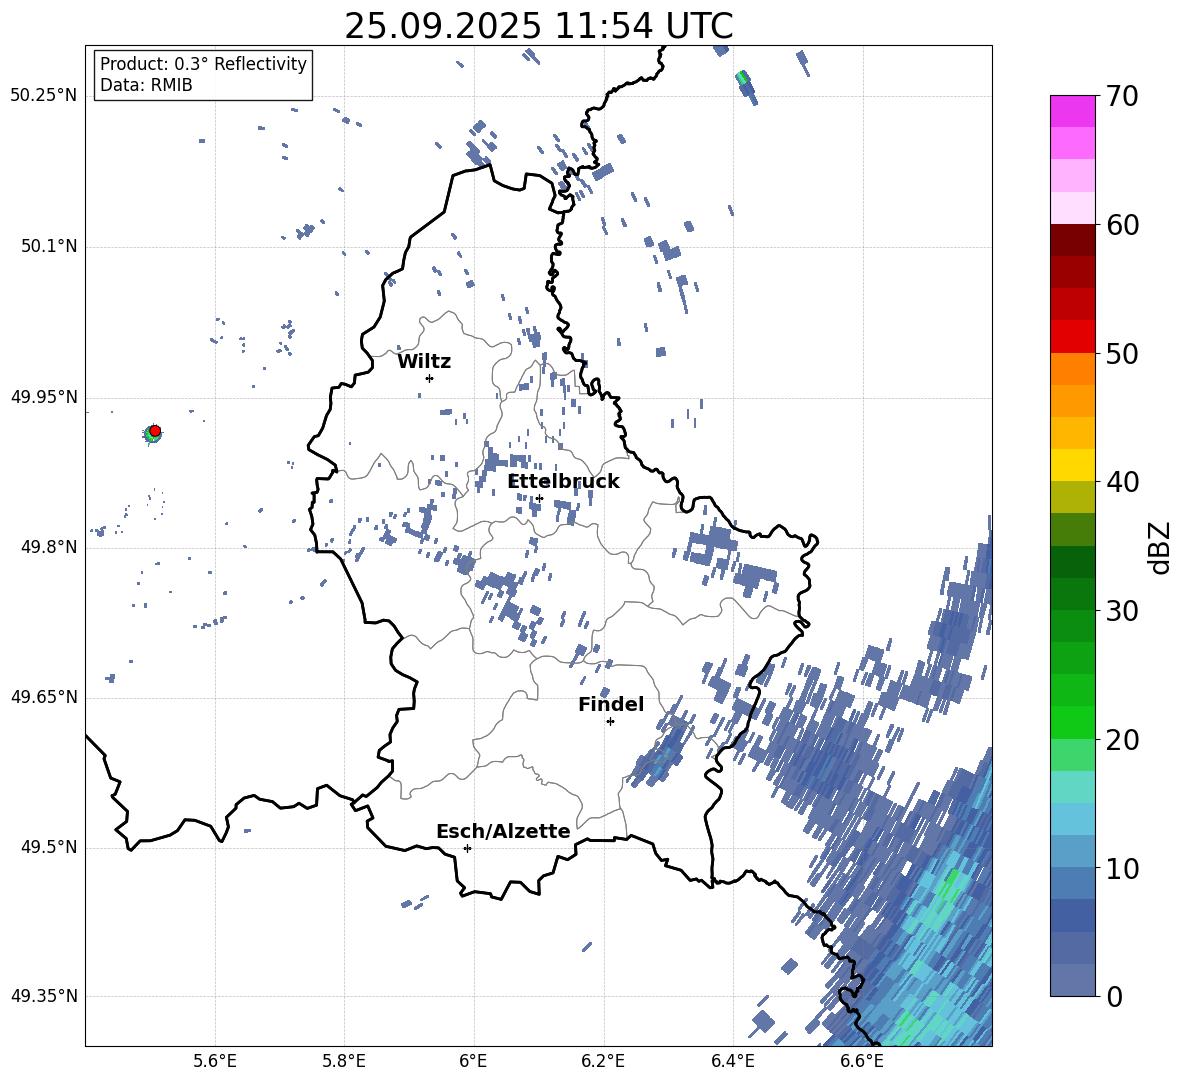Click the 49.65°N latitude label
This screenshot has width=1184, height=1081.
coord(44,697)
